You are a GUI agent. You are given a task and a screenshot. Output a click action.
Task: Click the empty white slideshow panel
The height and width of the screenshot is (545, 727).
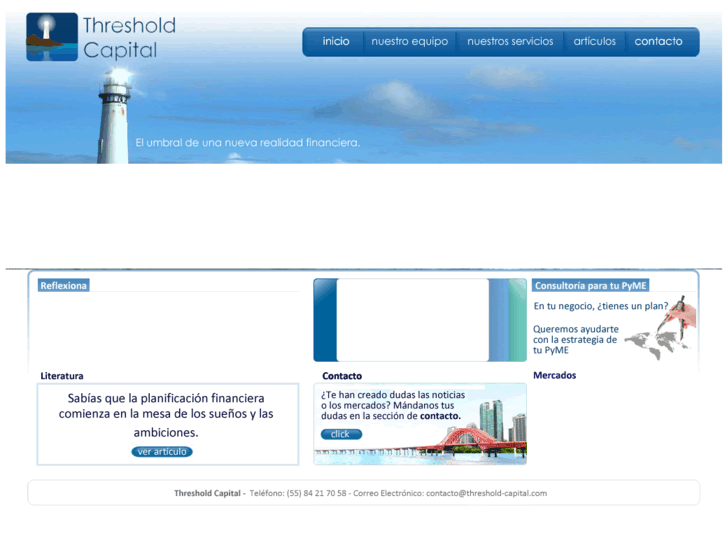[413, 320]
